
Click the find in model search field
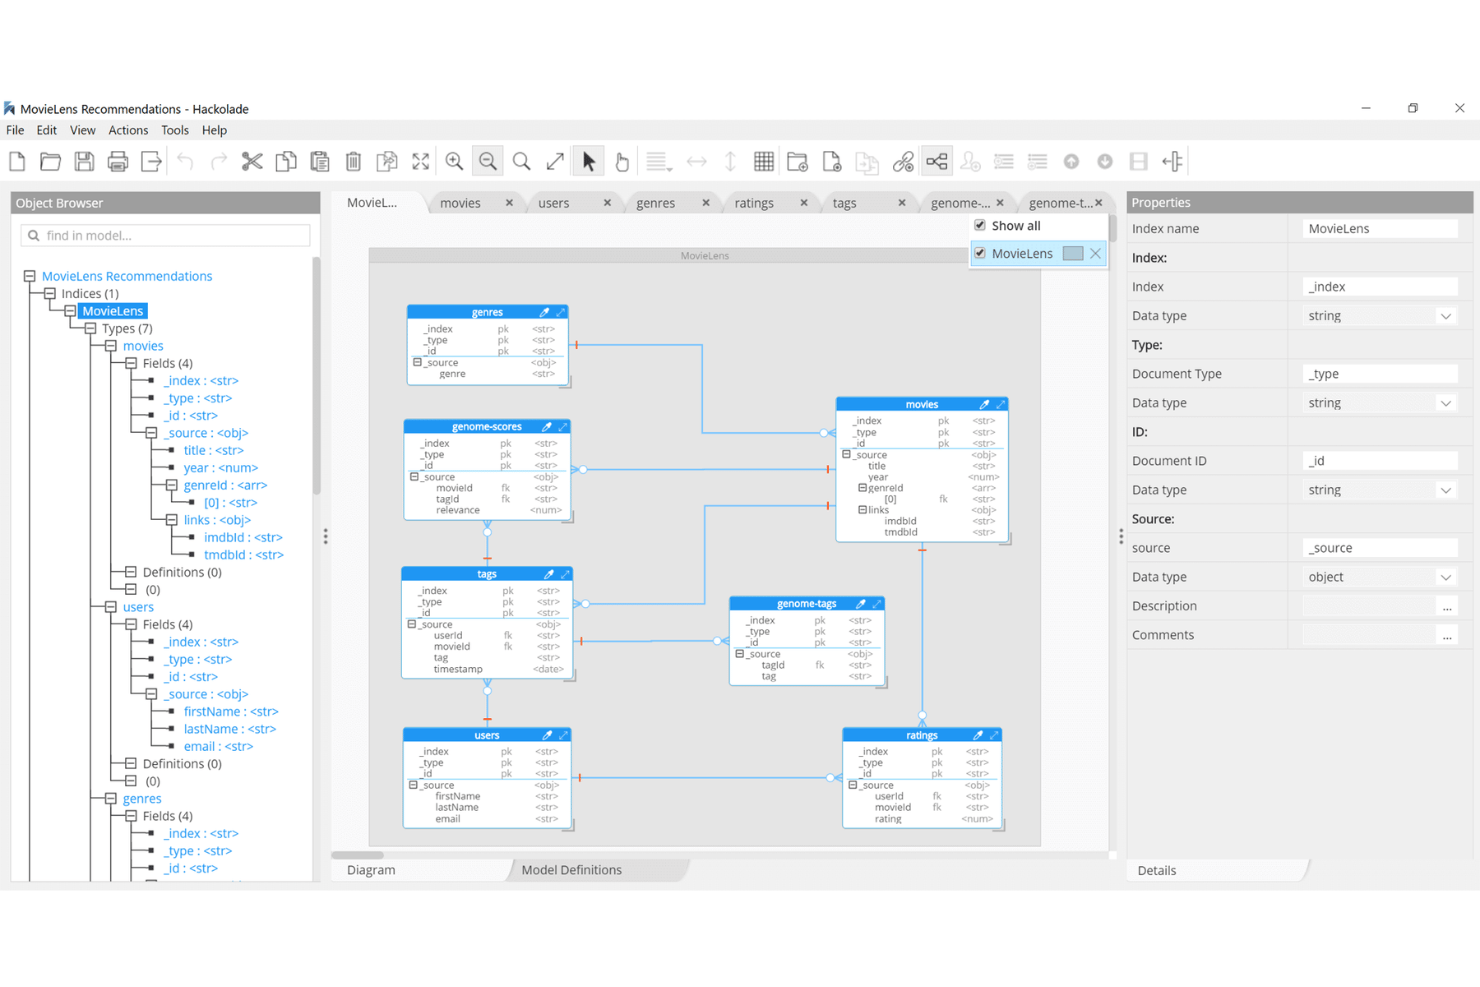point(165,235)
